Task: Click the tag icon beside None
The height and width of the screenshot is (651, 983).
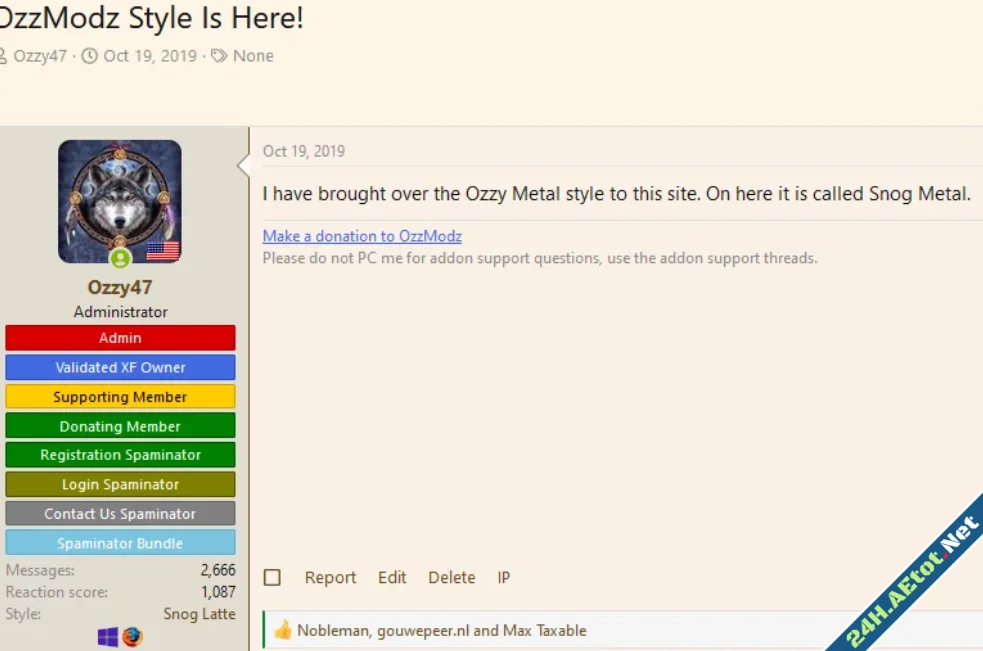Action: [219, 56]
